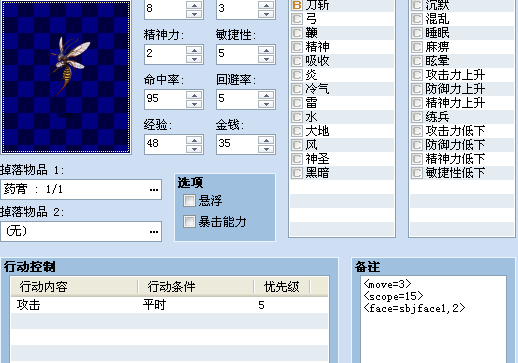518x363 pixels.
Task: Select the (无) drop item field
Action: [x=81, y=231]
